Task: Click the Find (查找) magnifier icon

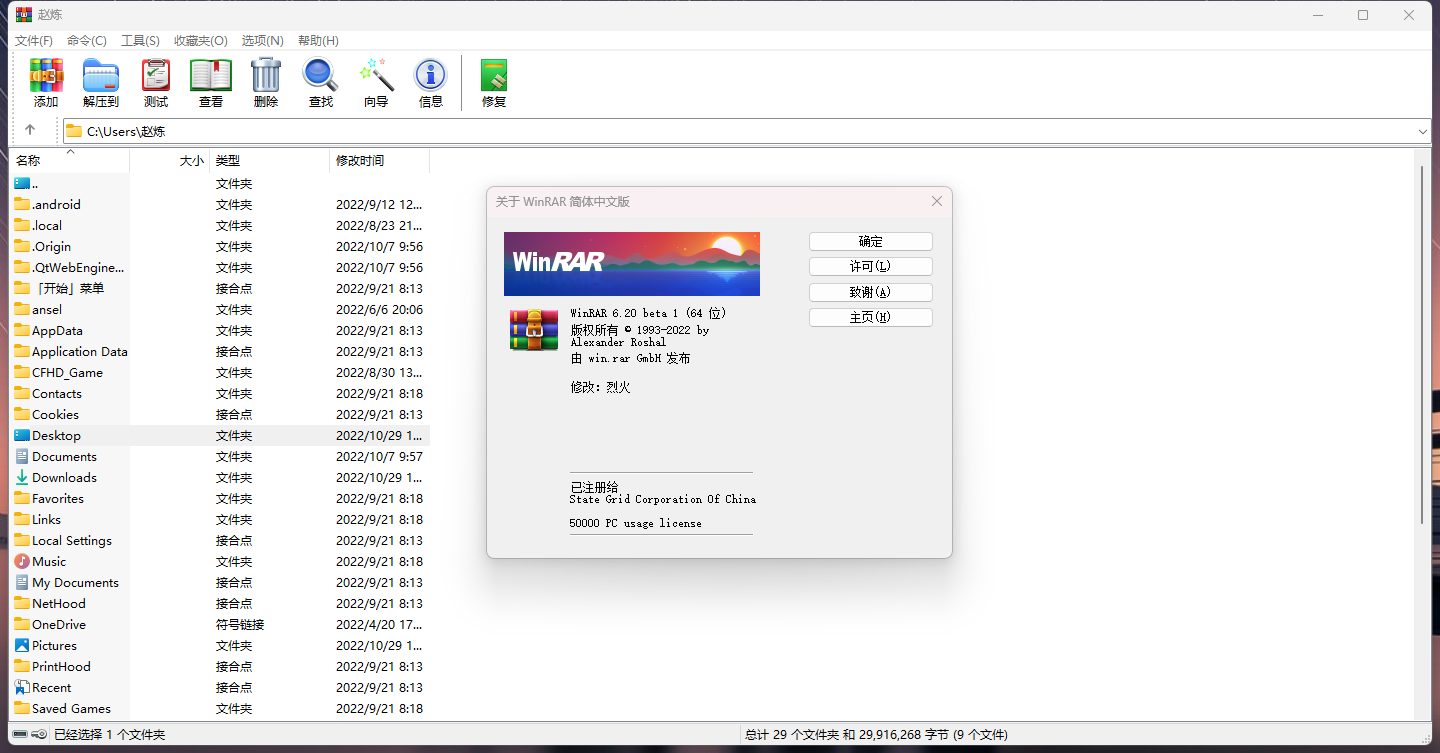Action: (321, 75)
